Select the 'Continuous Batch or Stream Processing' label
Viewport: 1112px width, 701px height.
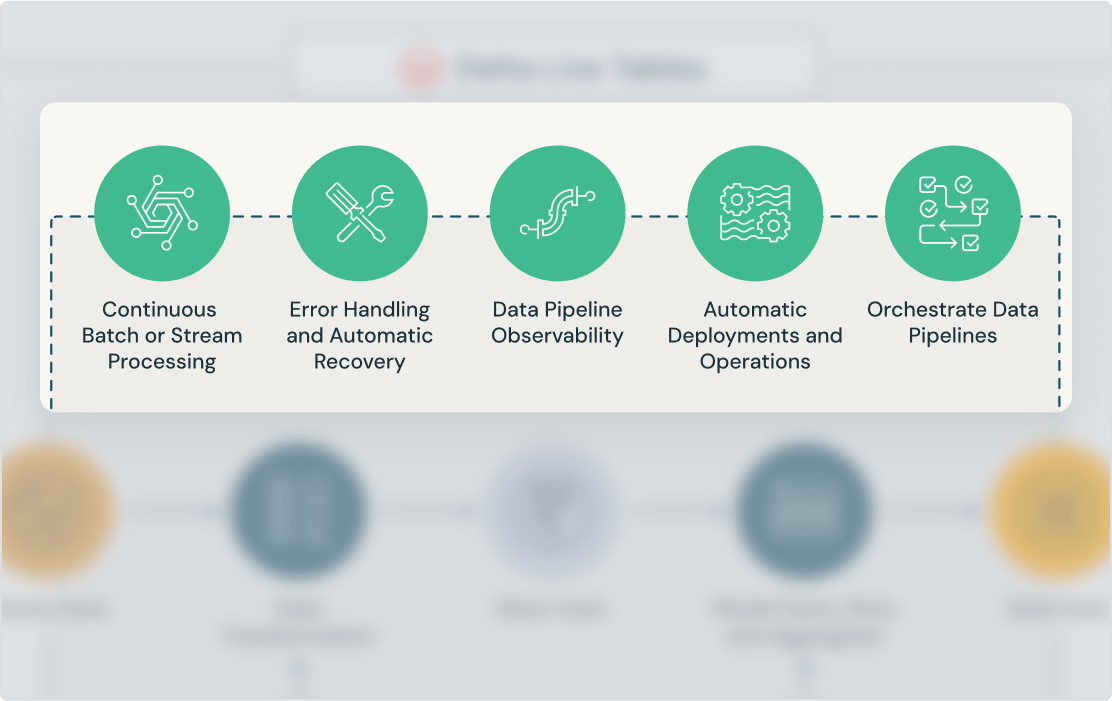point(162,336)
